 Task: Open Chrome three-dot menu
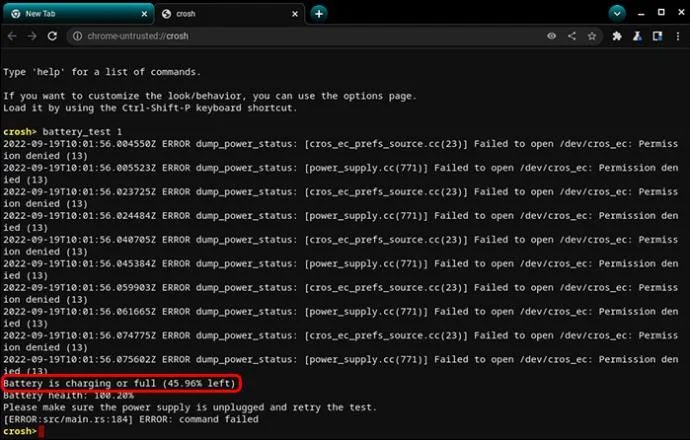[x=678, y=36]
